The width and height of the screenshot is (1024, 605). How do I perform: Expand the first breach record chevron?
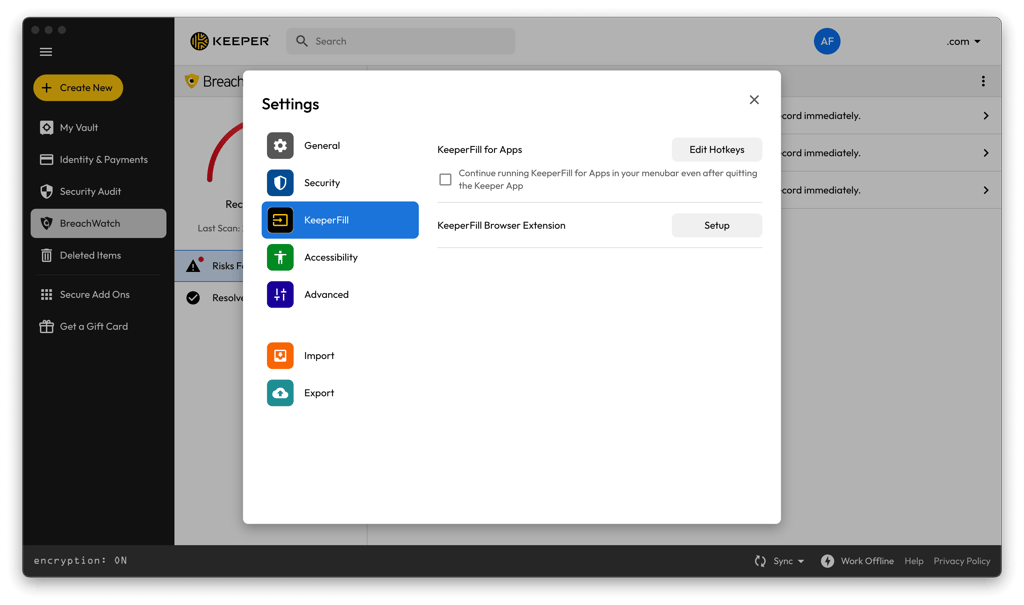pos(985,116)
